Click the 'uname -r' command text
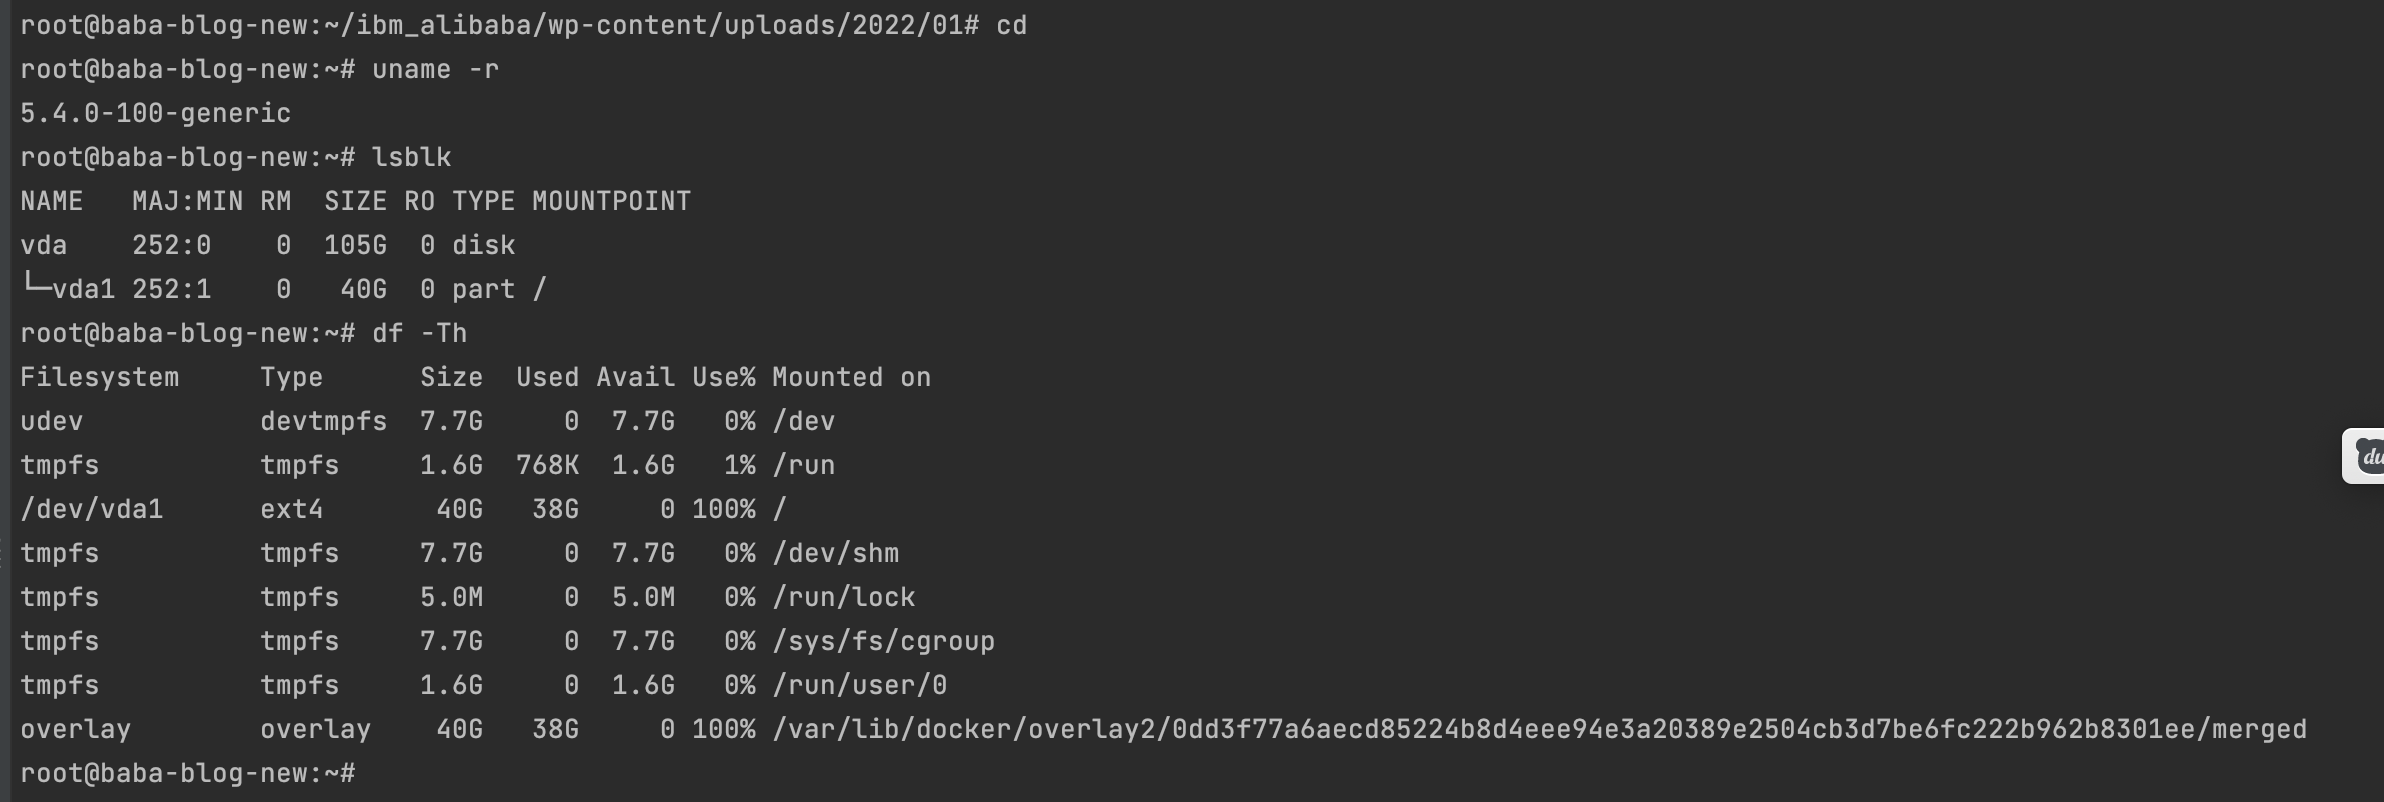 coord(435,69)
